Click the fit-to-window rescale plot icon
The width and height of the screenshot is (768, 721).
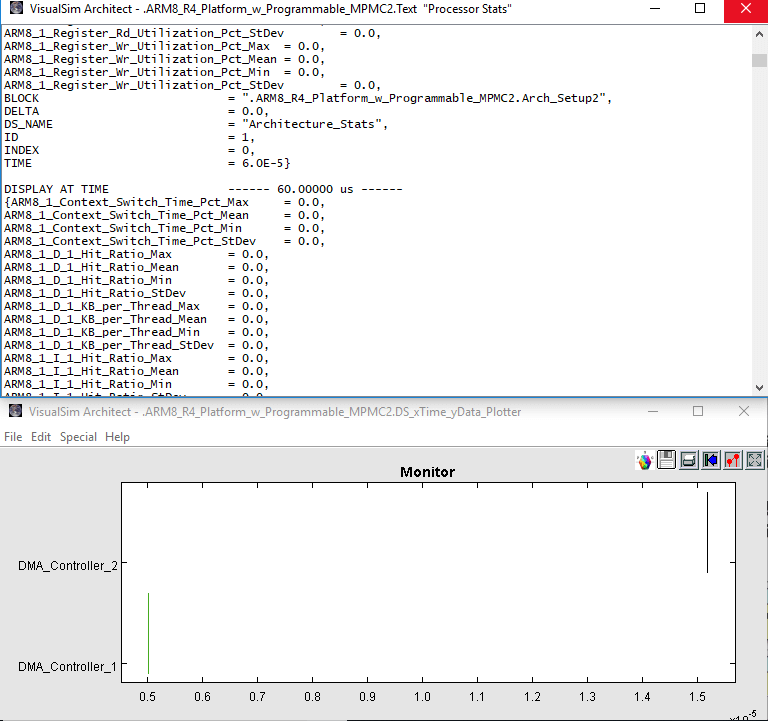pos(755,460)
